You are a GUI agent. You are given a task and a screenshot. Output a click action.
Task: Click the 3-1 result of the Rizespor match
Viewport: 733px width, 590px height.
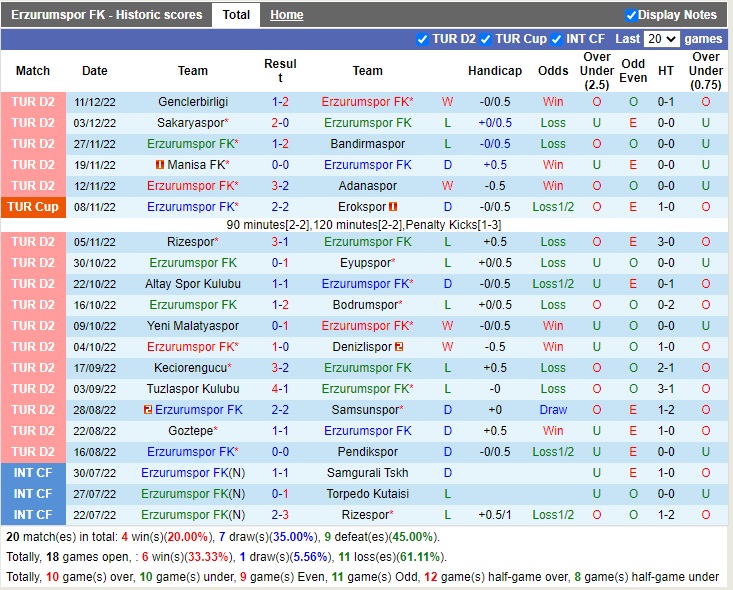(280, 242)
